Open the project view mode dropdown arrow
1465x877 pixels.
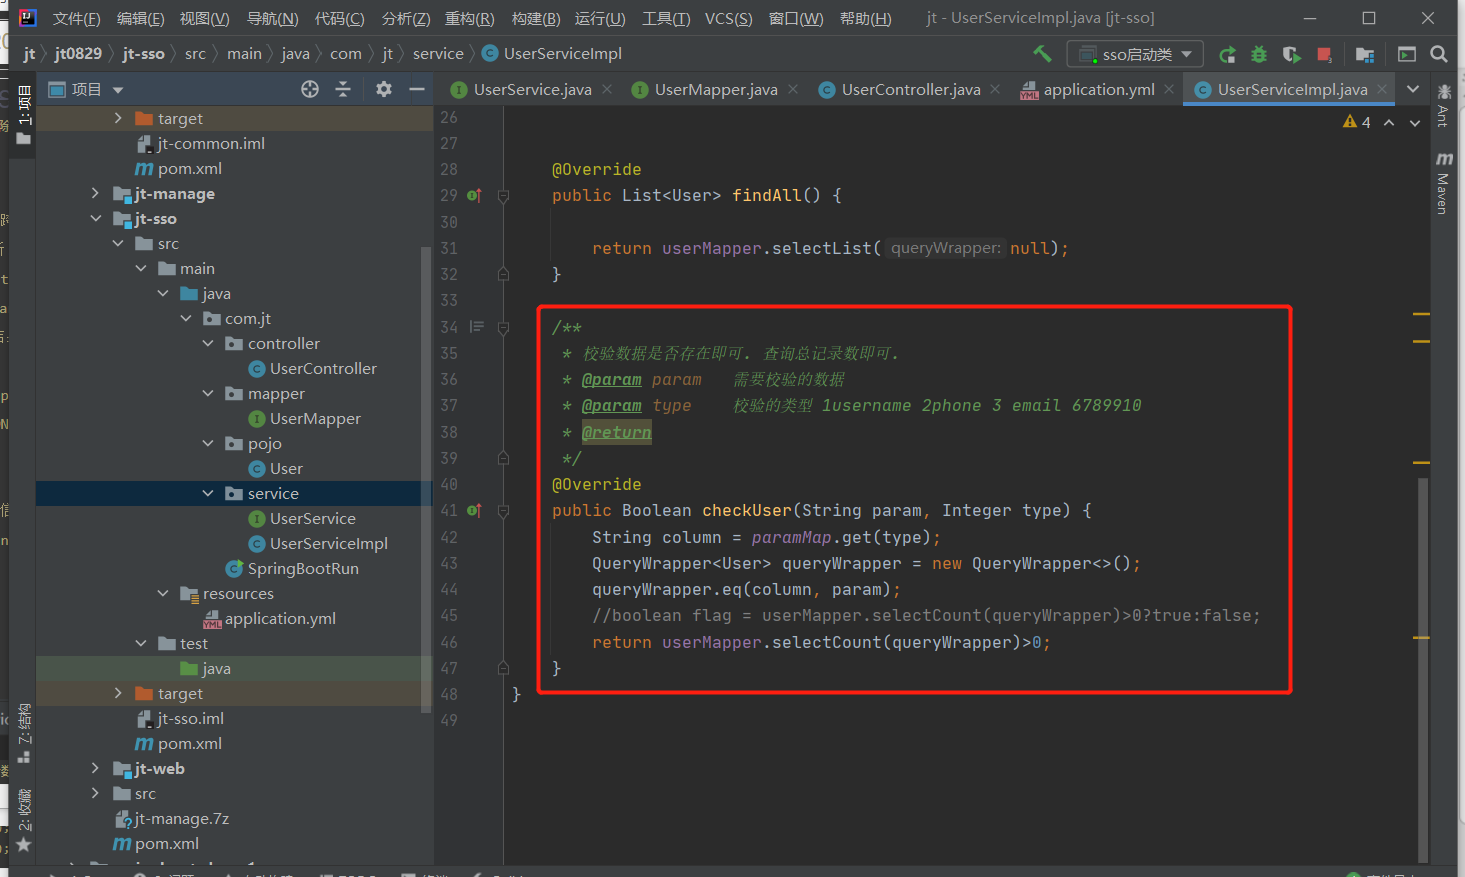point(118,90)
